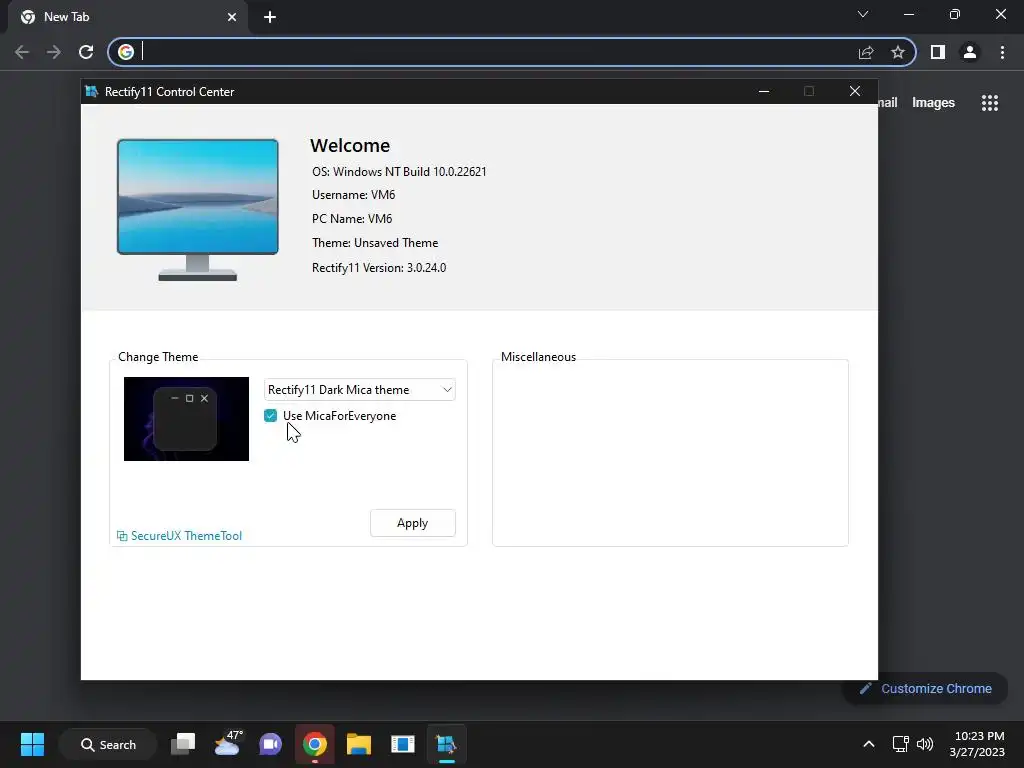Click the Rectify11 Control Center title icon

coord(92,91)
